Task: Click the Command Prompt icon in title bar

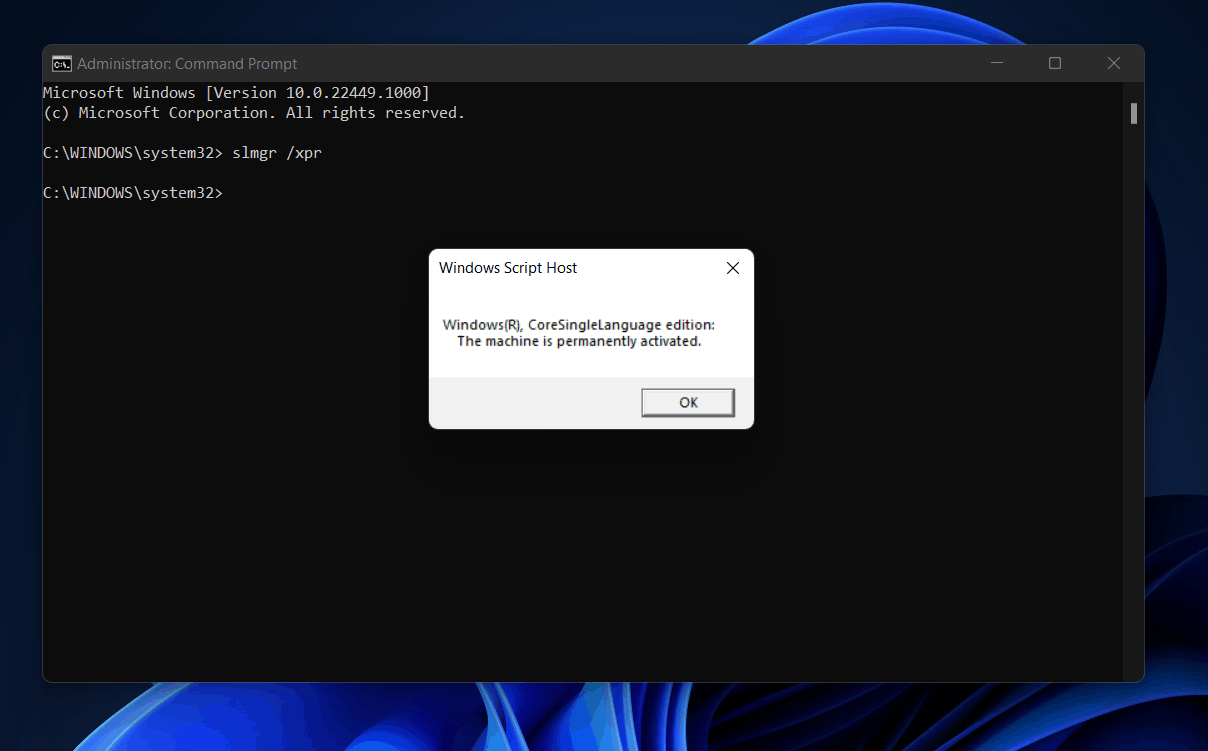Action: coord(62,64)
